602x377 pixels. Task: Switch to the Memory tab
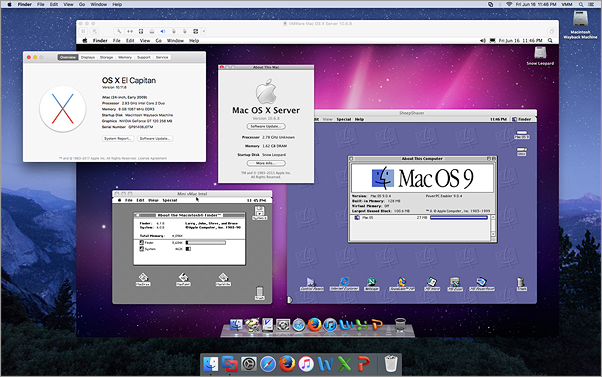(x=125, y=57)
